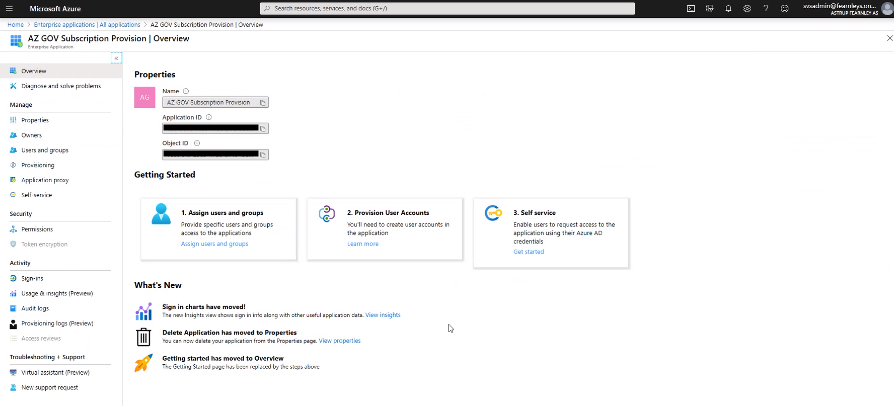894x406 pixels.
Task: Click the Assign users and groups person icon
Action: pos(161,214)
